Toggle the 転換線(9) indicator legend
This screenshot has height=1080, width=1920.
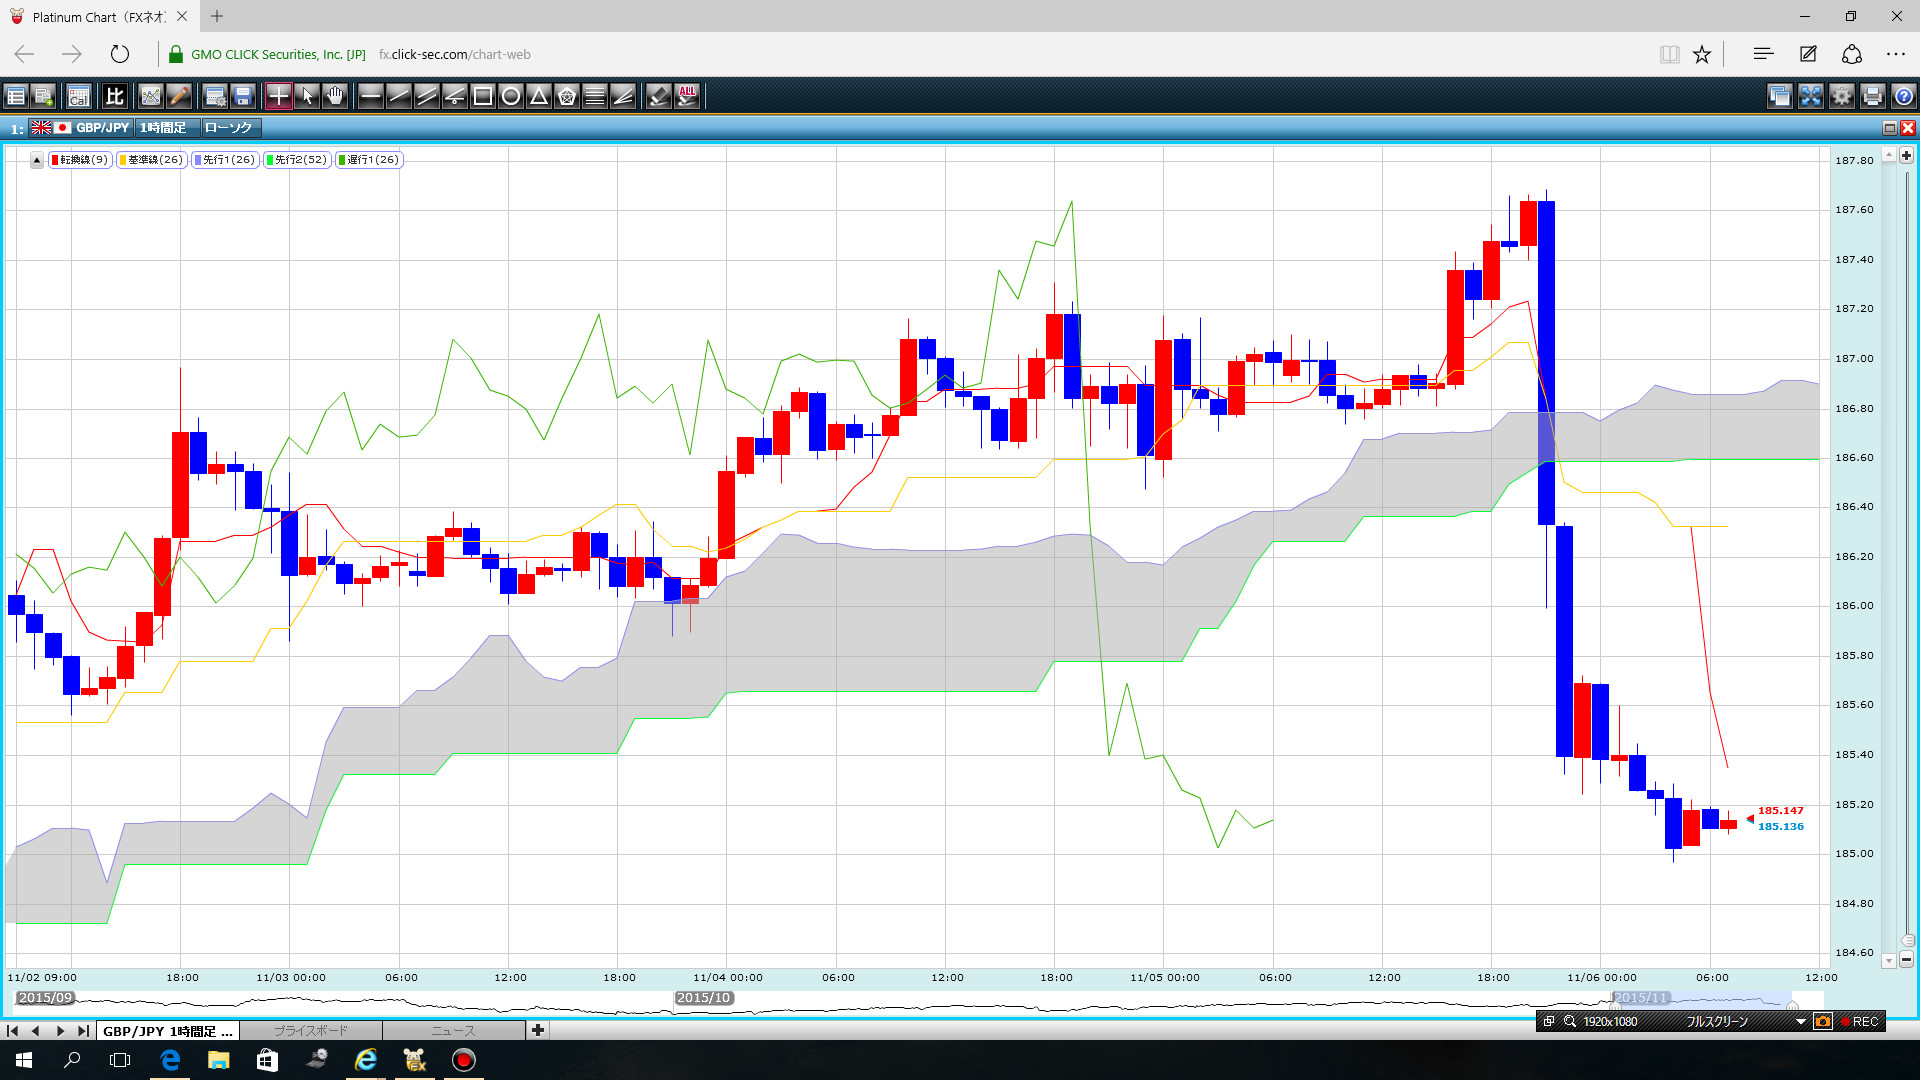pos(80,160)
